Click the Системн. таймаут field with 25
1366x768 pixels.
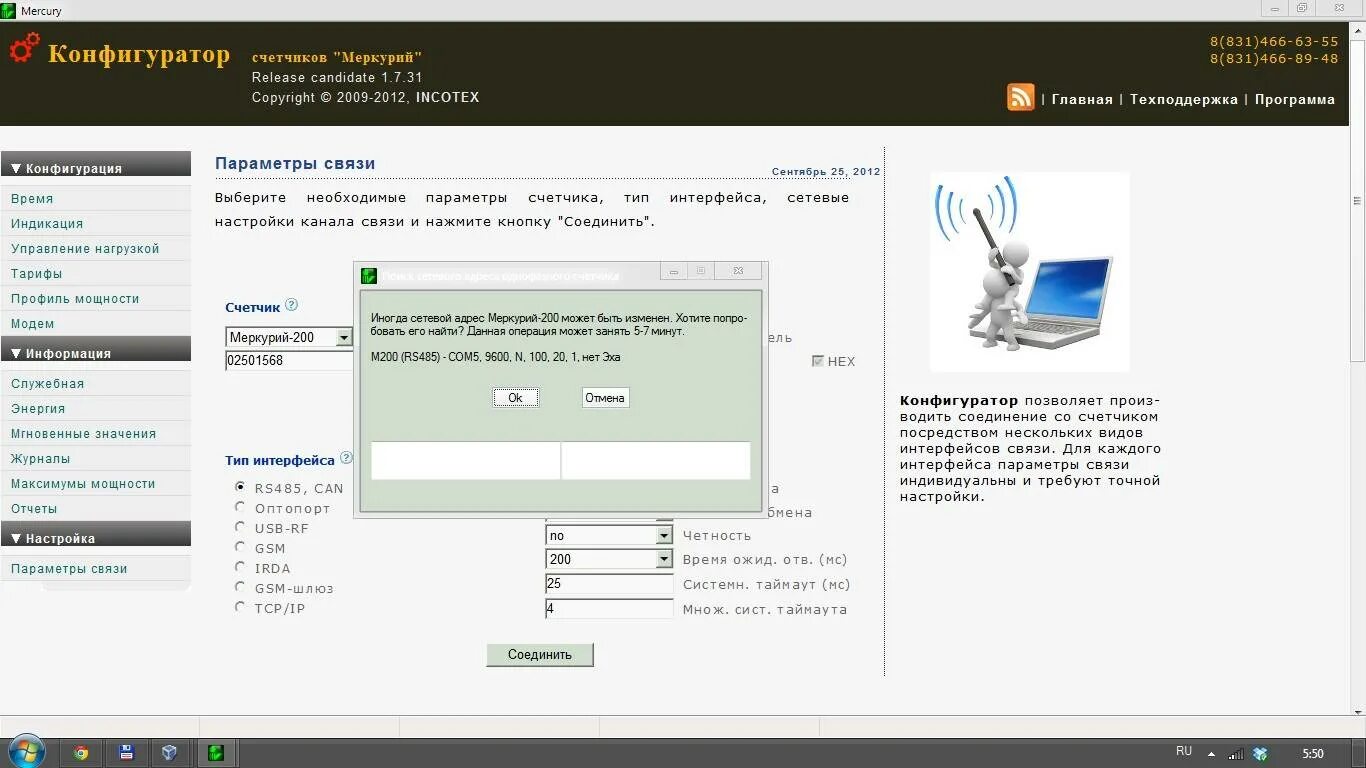609,583
